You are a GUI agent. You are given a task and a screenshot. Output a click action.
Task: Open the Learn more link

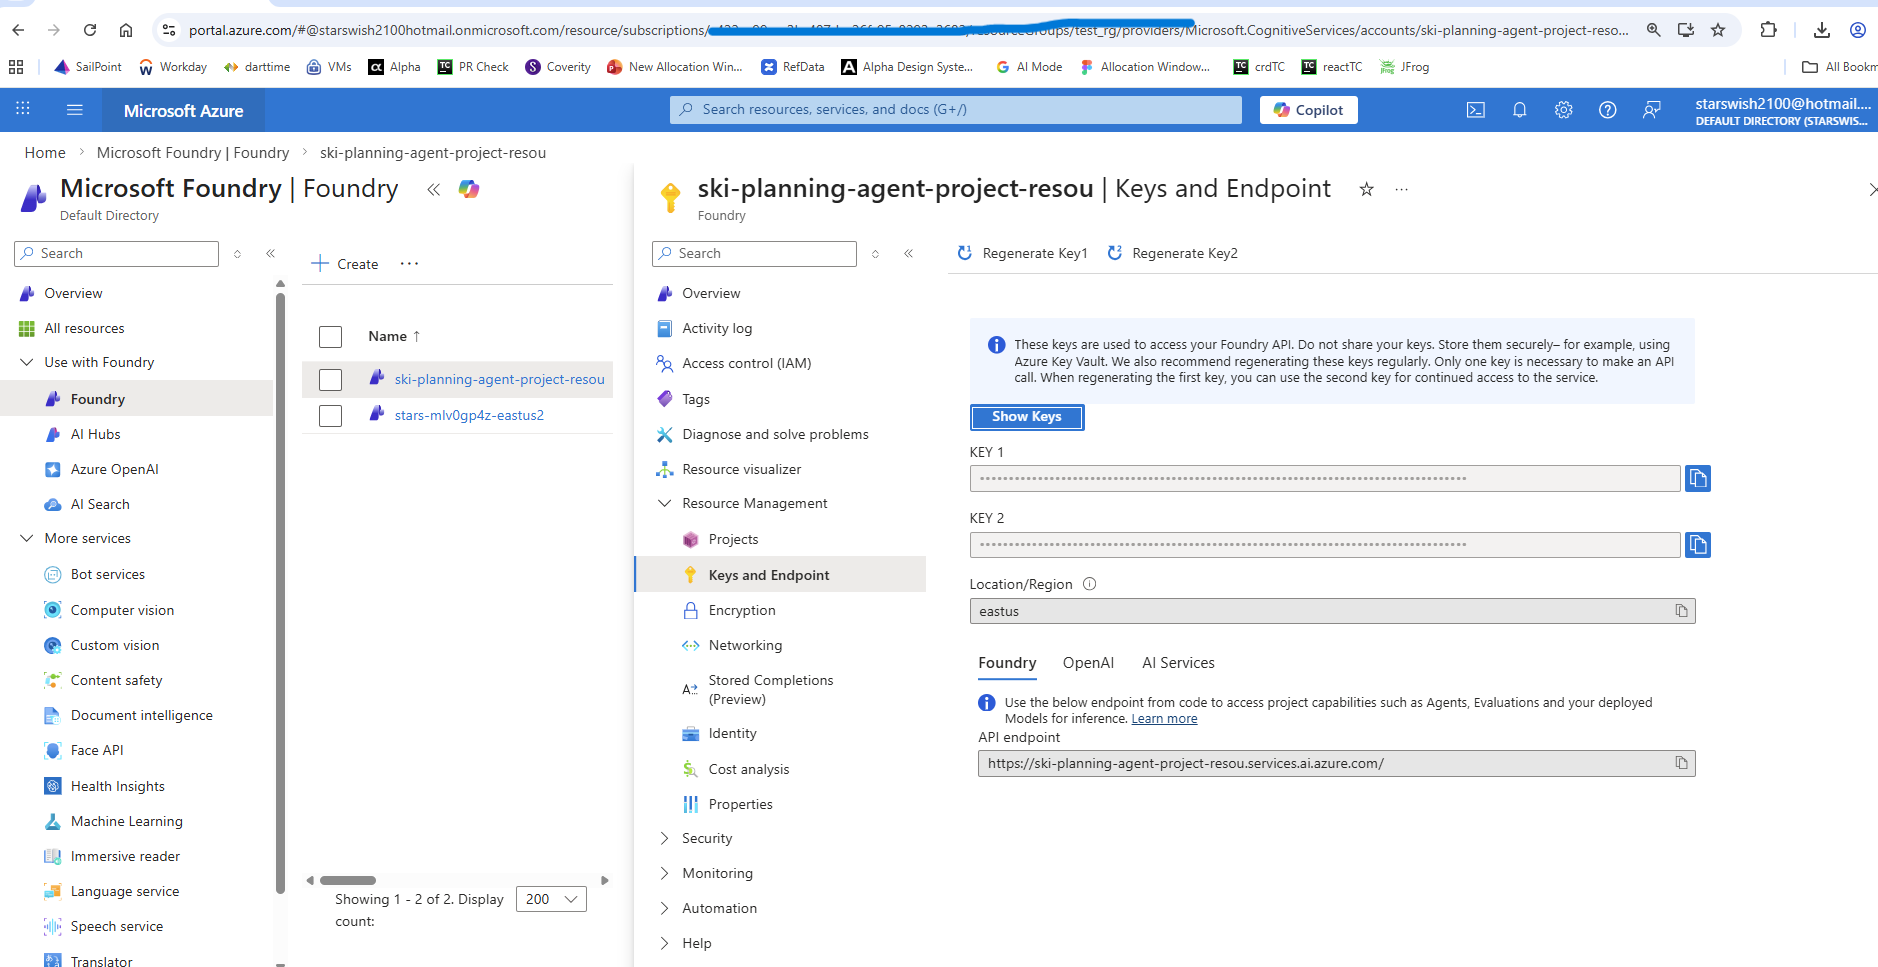click(x=1164, y=719)
